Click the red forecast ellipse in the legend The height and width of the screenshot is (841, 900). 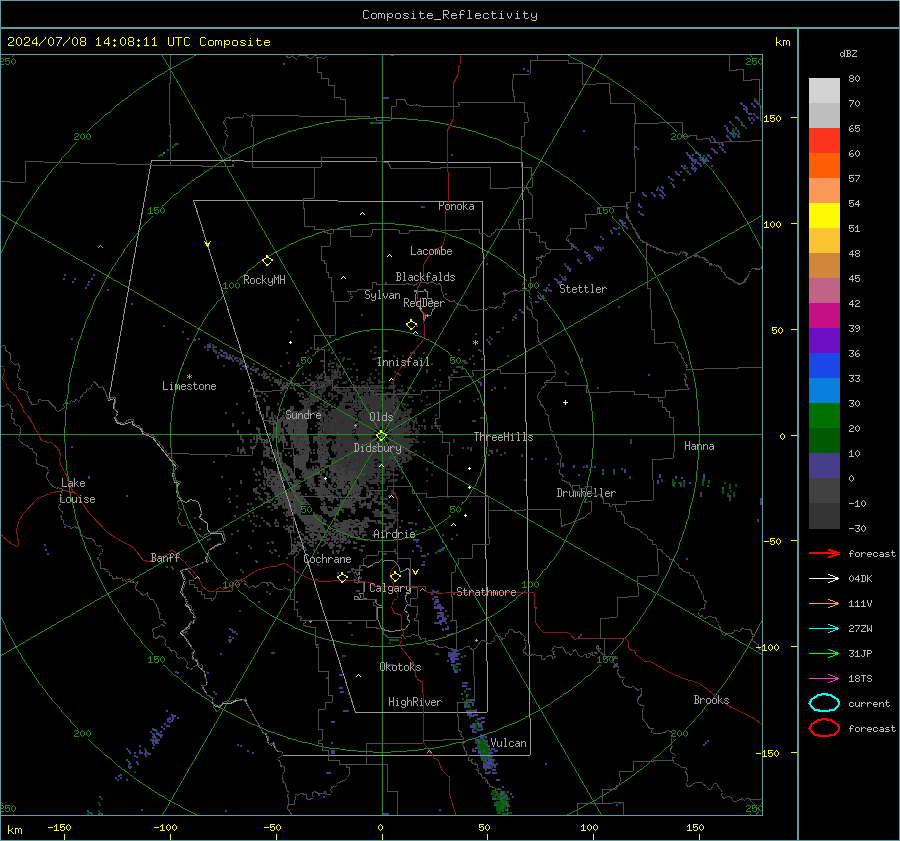pos(824,728)
